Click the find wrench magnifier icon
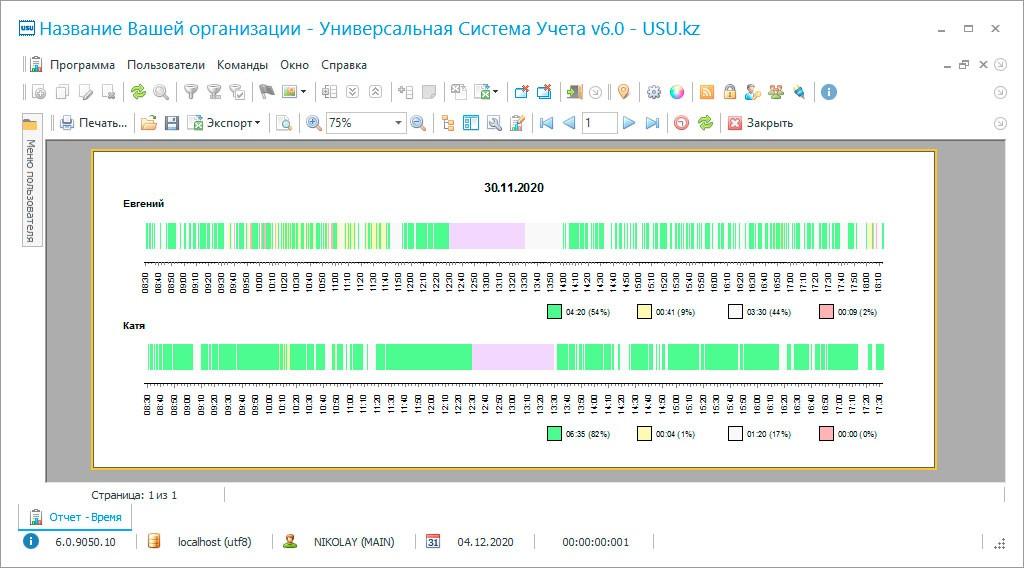 click(494, 123)
